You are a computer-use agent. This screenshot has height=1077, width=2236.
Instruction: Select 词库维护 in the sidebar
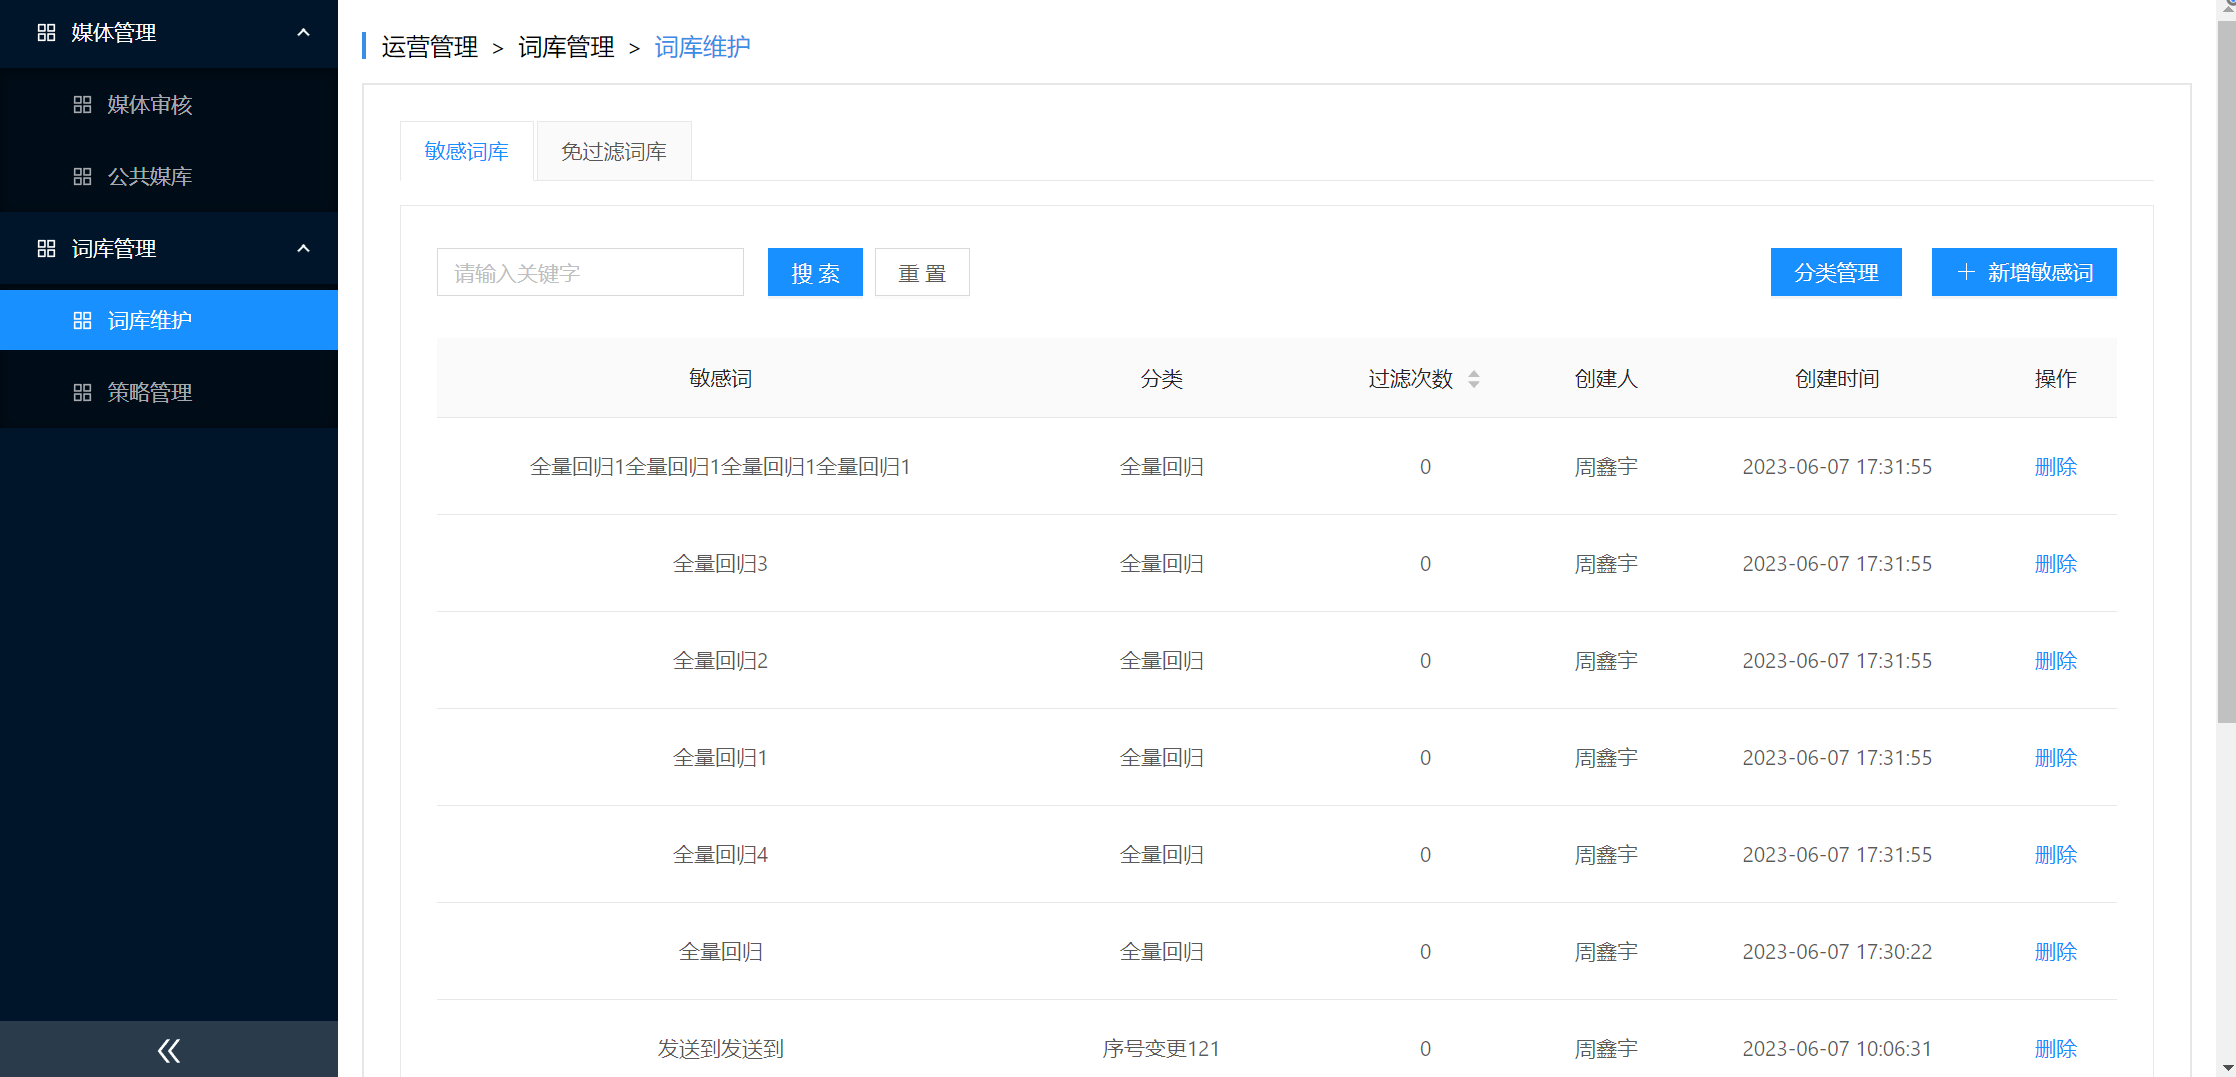(x=169, y=320)
